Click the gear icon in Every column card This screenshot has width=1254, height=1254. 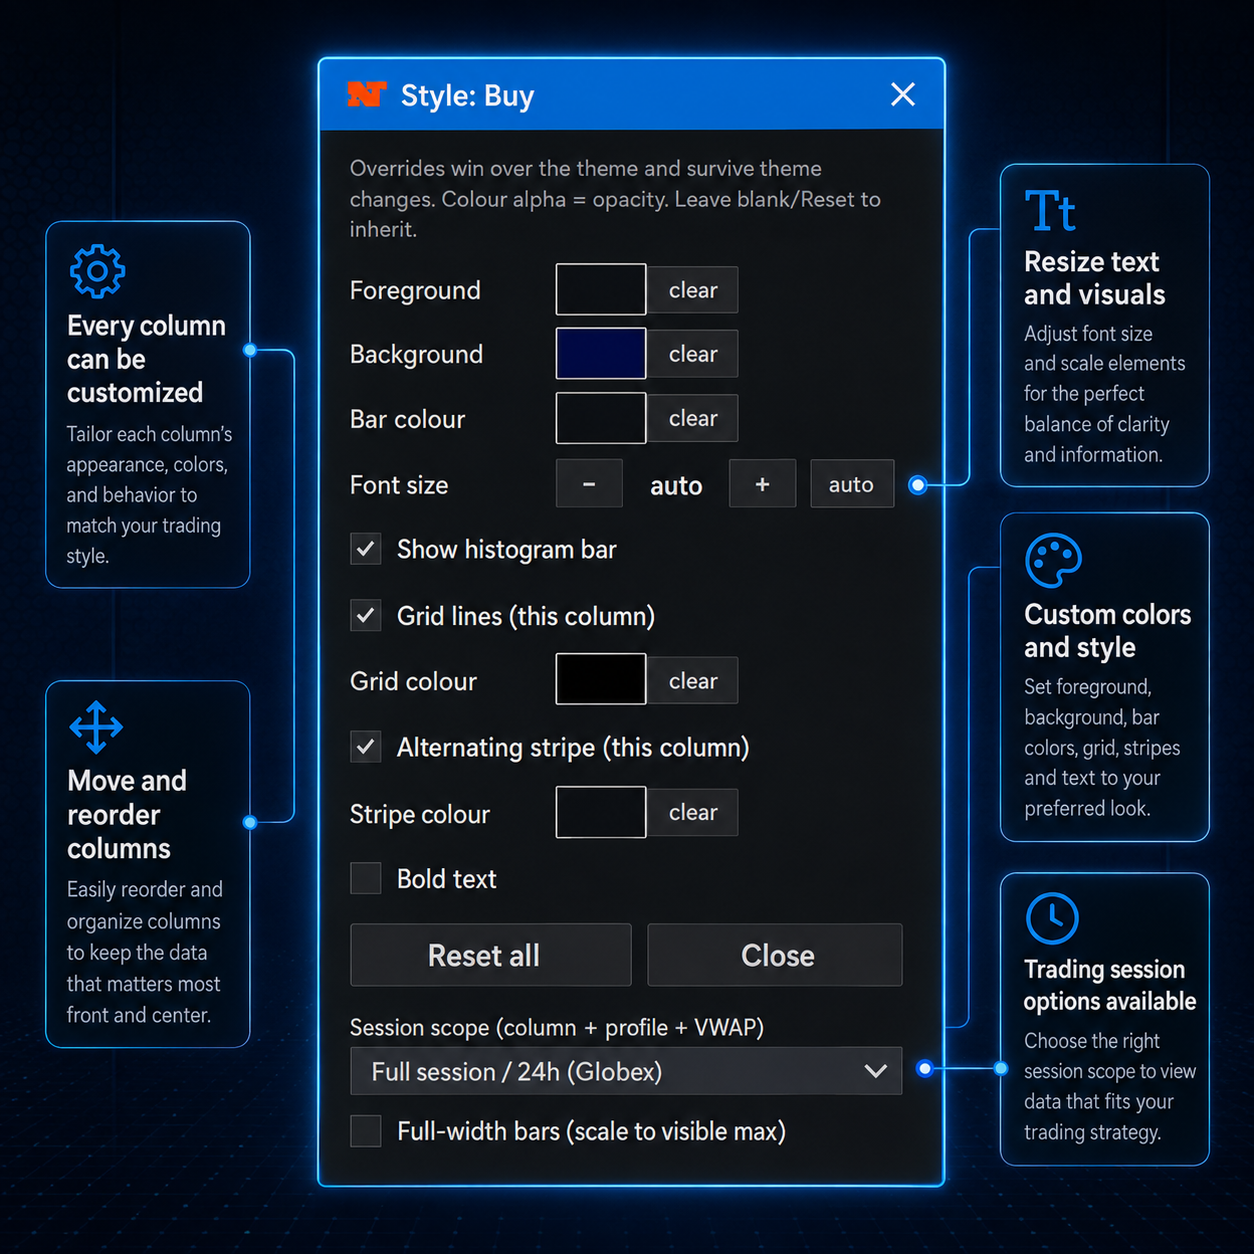pos(97,271)
